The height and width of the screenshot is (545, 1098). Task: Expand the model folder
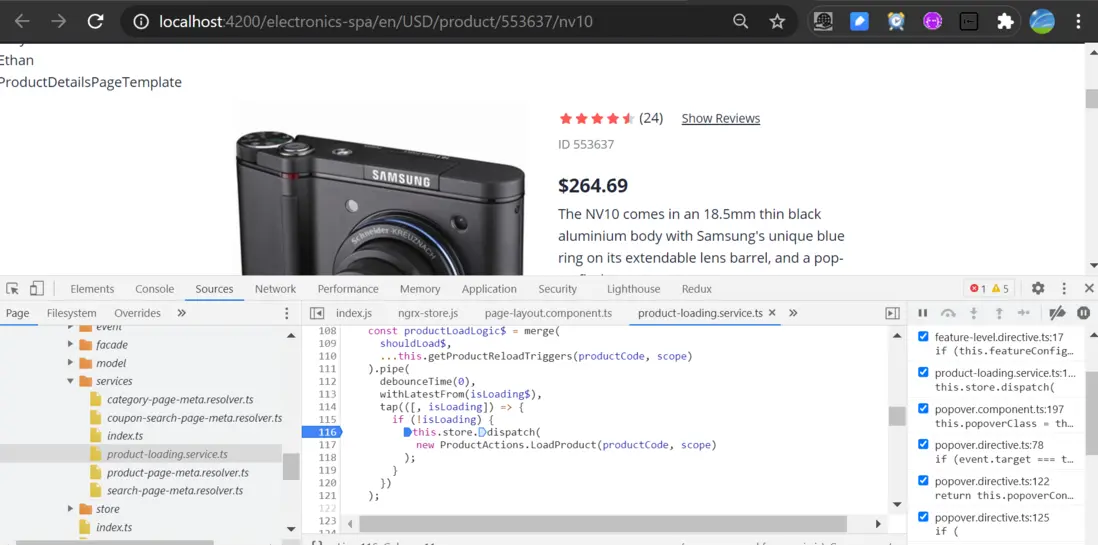point(71,363)
